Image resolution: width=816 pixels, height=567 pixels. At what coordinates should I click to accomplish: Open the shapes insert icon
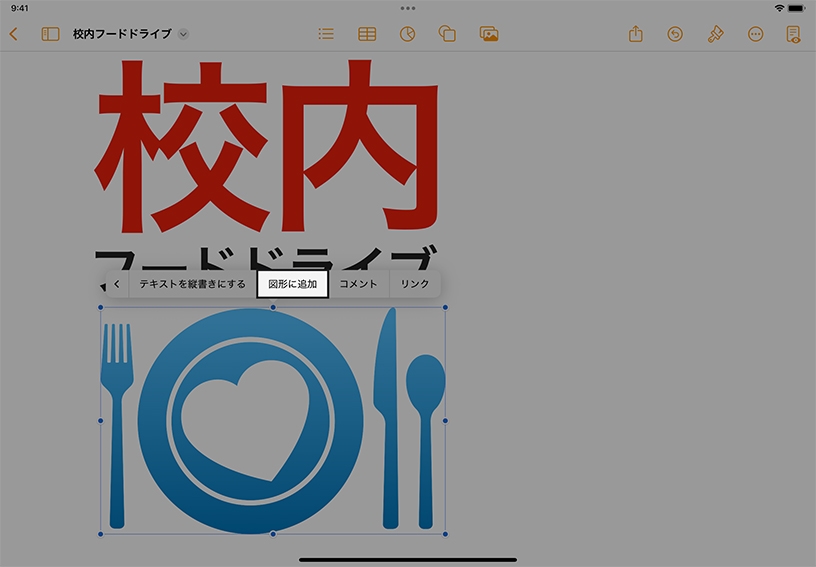click(x=447, y=34)
